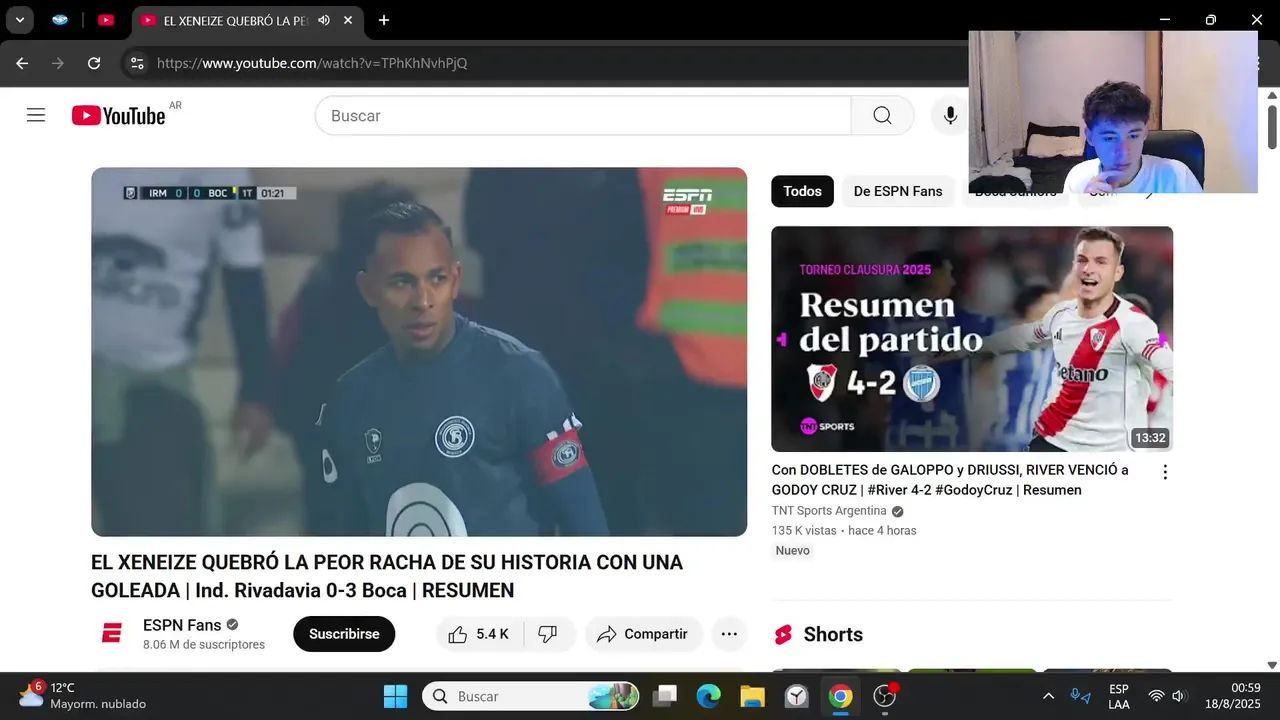Launch Microsoft Edge from the taskbar
The height and width of the screenshot is (720, 1280).
(x=708, y=696)
